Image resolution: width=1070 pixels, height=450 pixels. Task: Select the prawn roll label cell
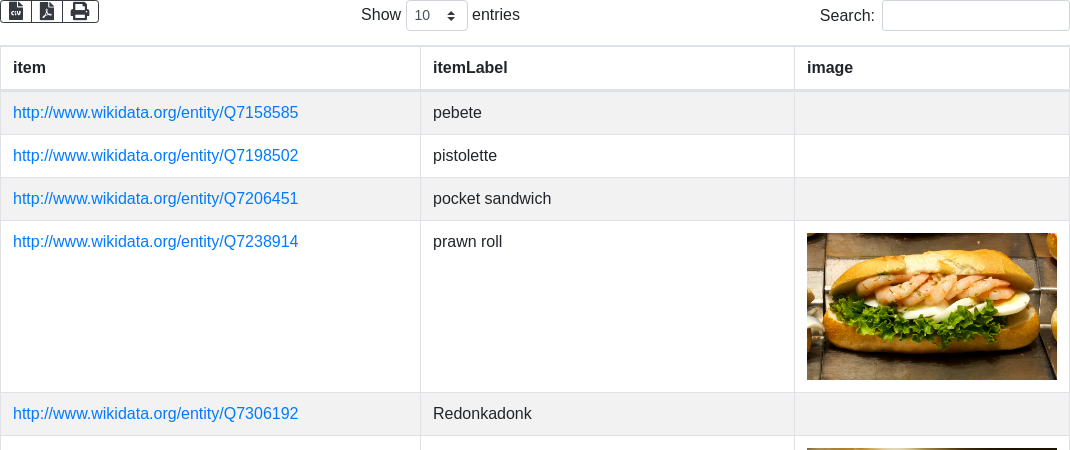[467, 242]
